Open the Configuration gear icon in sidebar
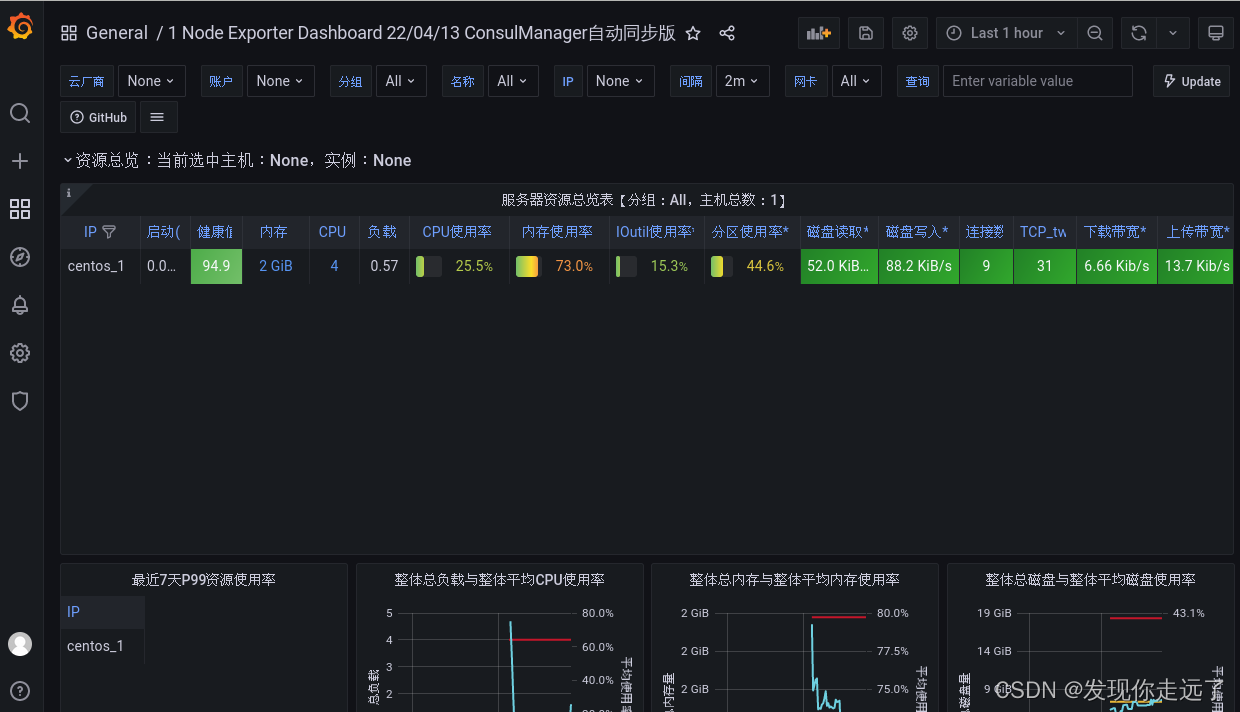The image size is (1240, 712). (20, 353)
